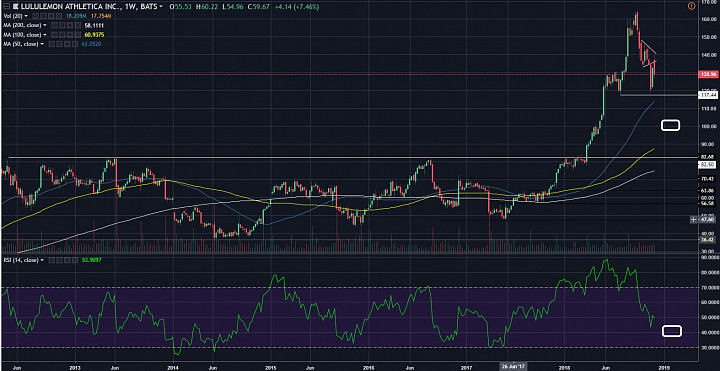Open the MA (50, close) dropdown arrow
Screen dimensions: 720x371
(42, 44)
